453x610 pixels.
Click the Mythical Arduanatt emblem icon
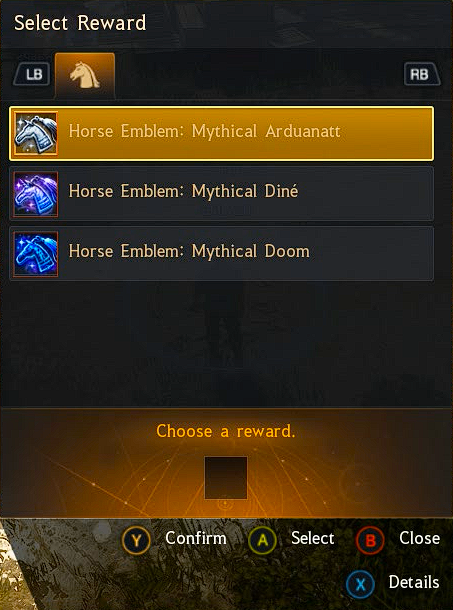[35, 133]
